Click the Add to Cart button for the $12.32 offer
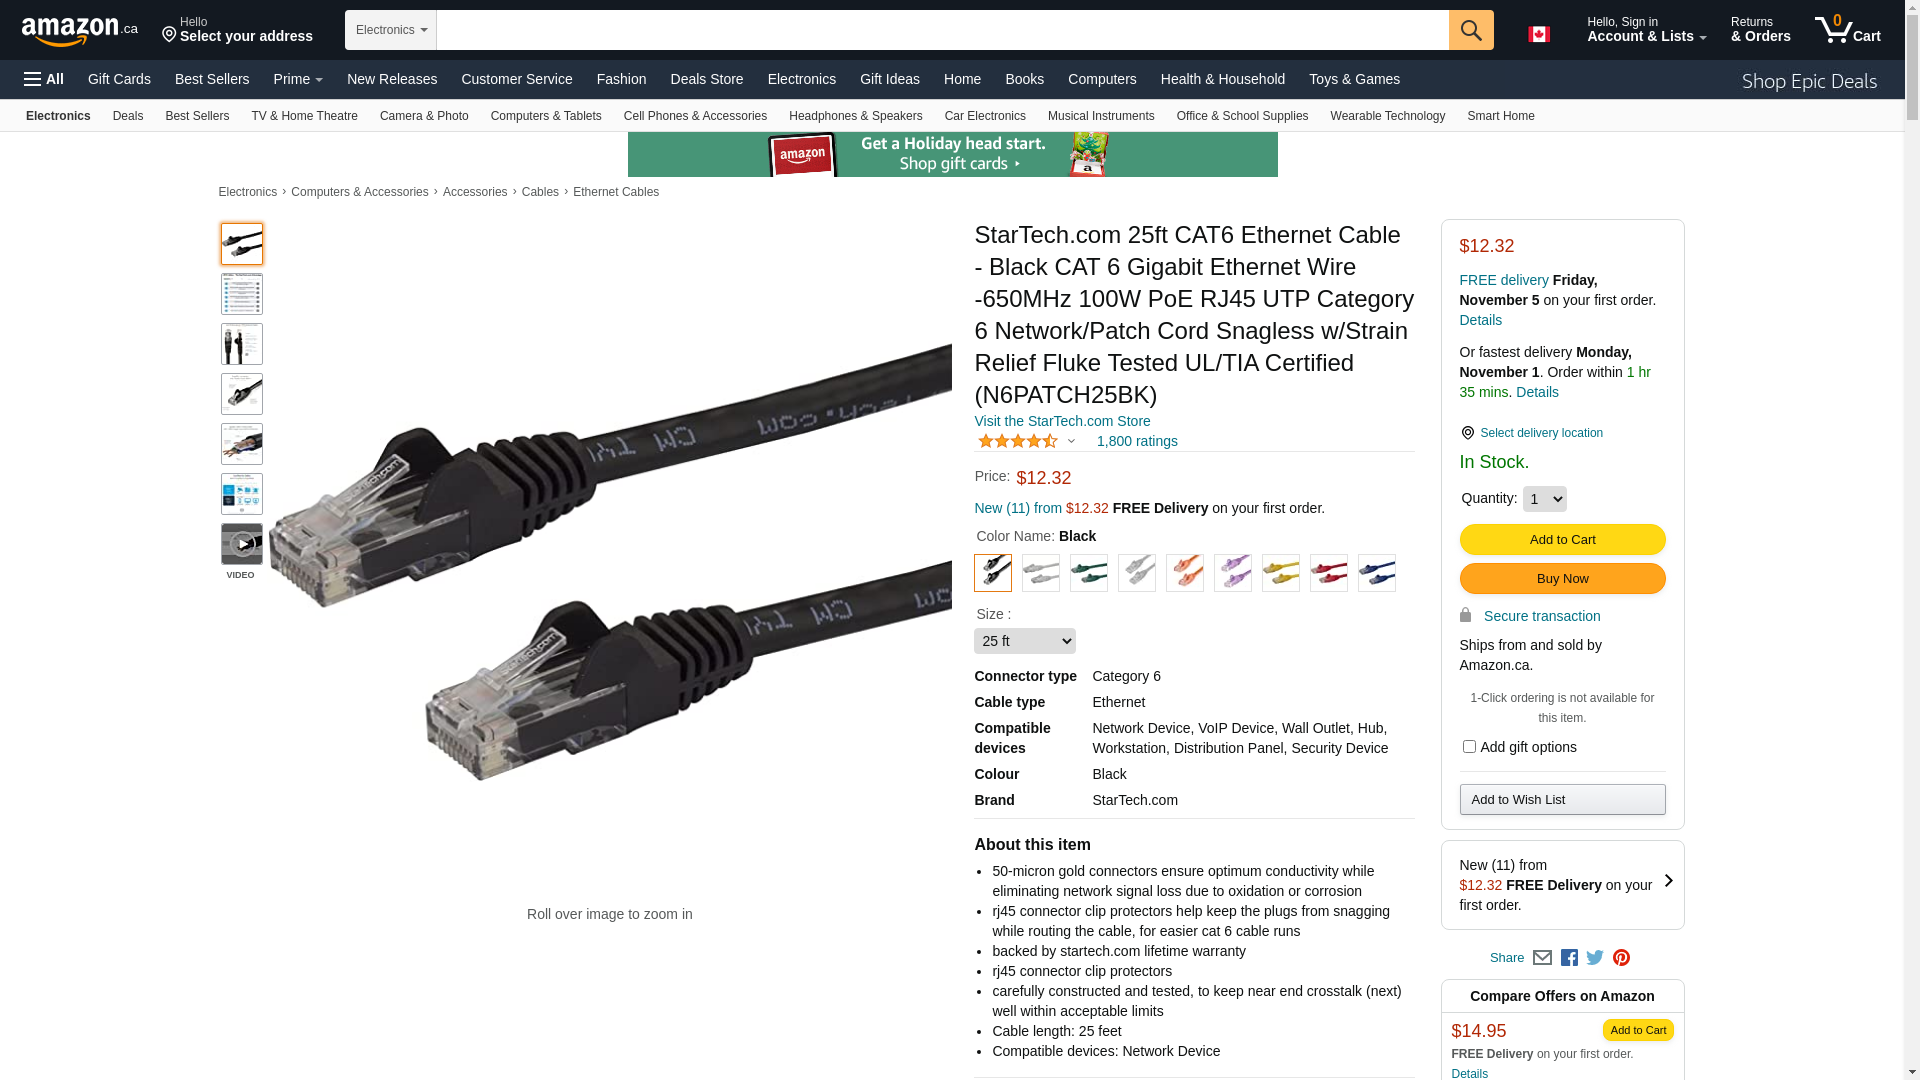This screenshot has height=1080, width=1920. (1562, 540)
